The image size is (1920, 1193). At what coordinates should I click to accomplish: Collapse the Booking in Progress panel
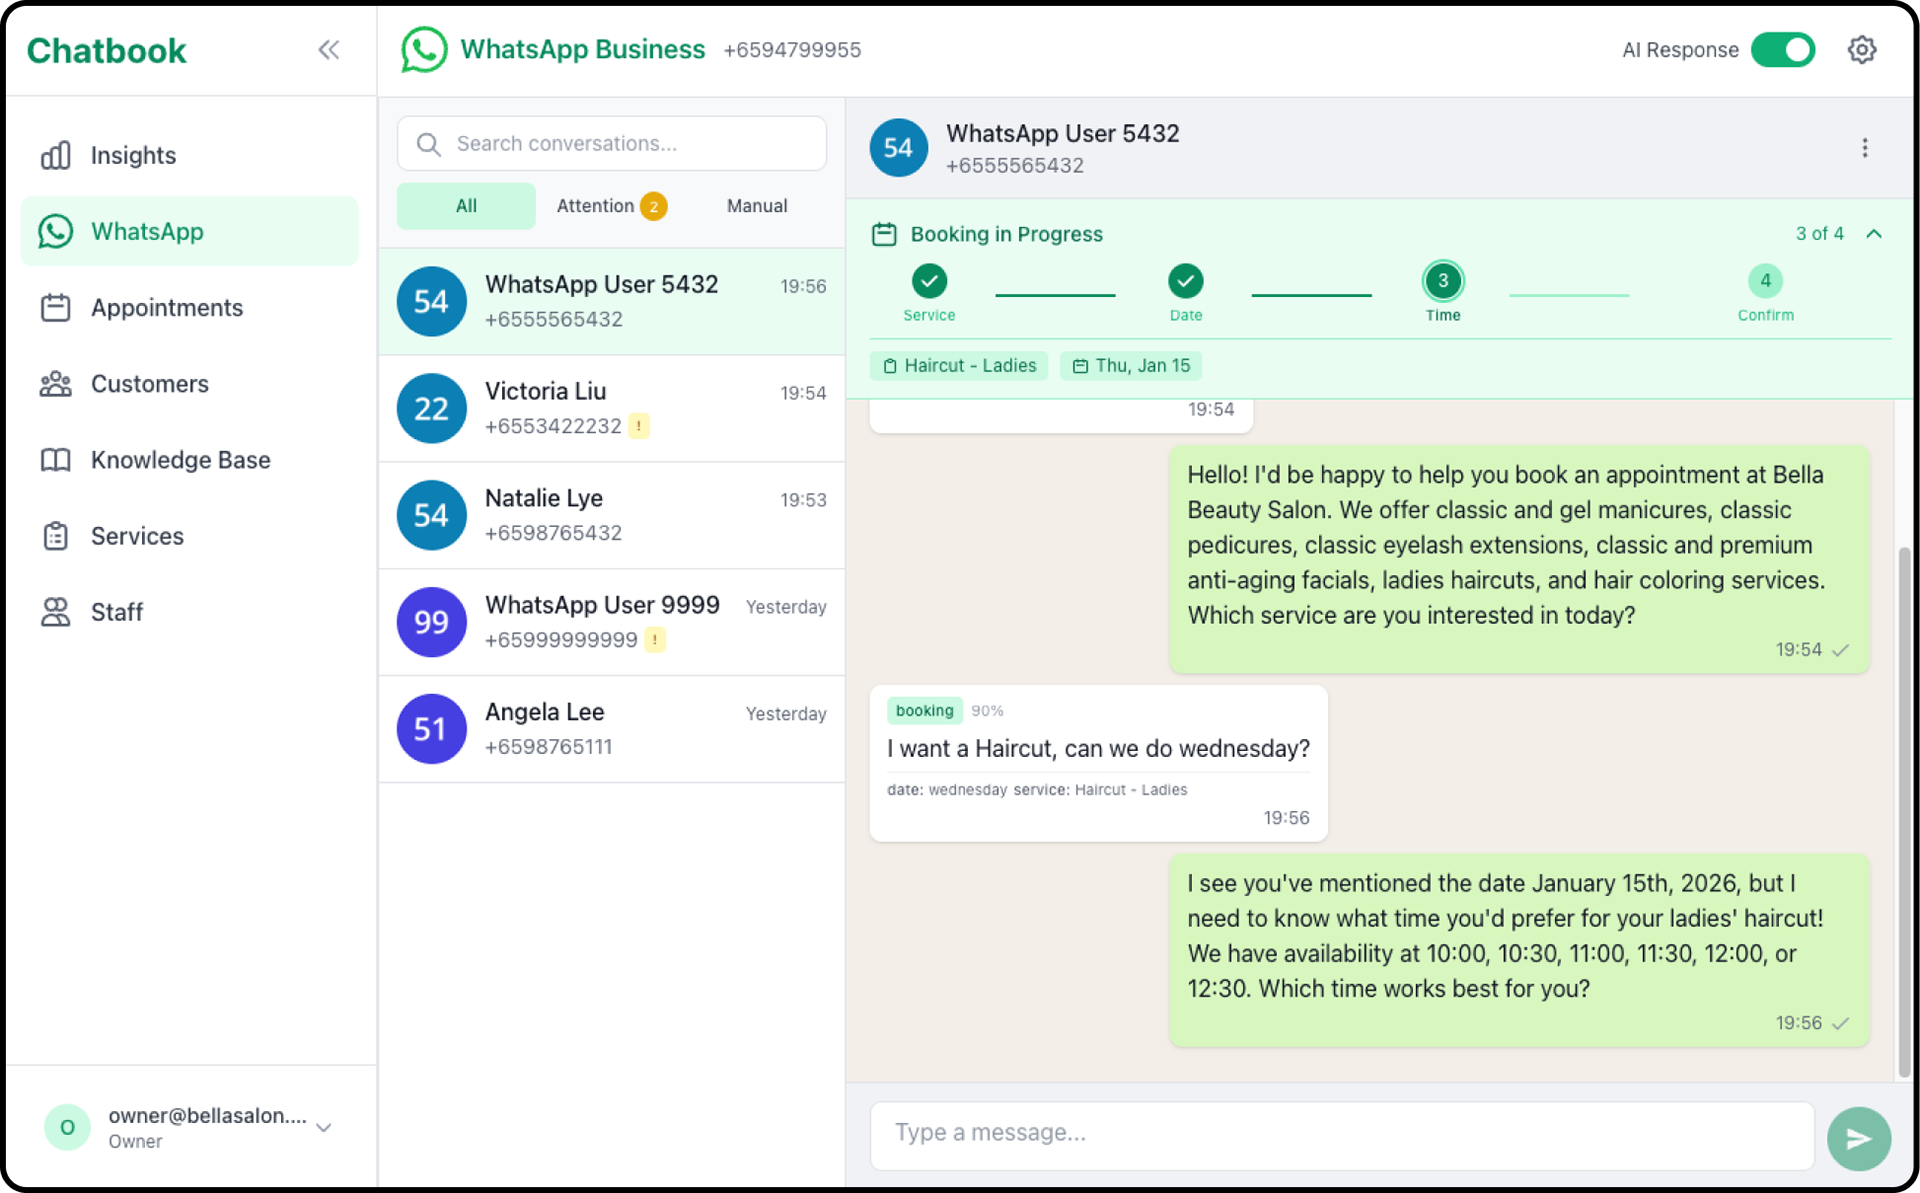(x=1874, y=234)
